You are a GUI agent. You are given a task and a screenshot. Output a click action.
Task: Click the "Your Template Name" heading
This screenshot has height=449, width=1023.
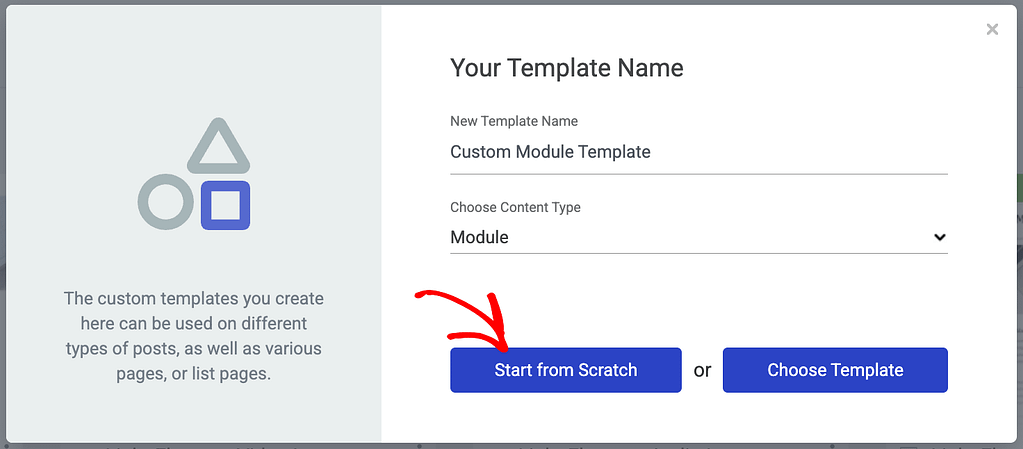click(567, 69)
